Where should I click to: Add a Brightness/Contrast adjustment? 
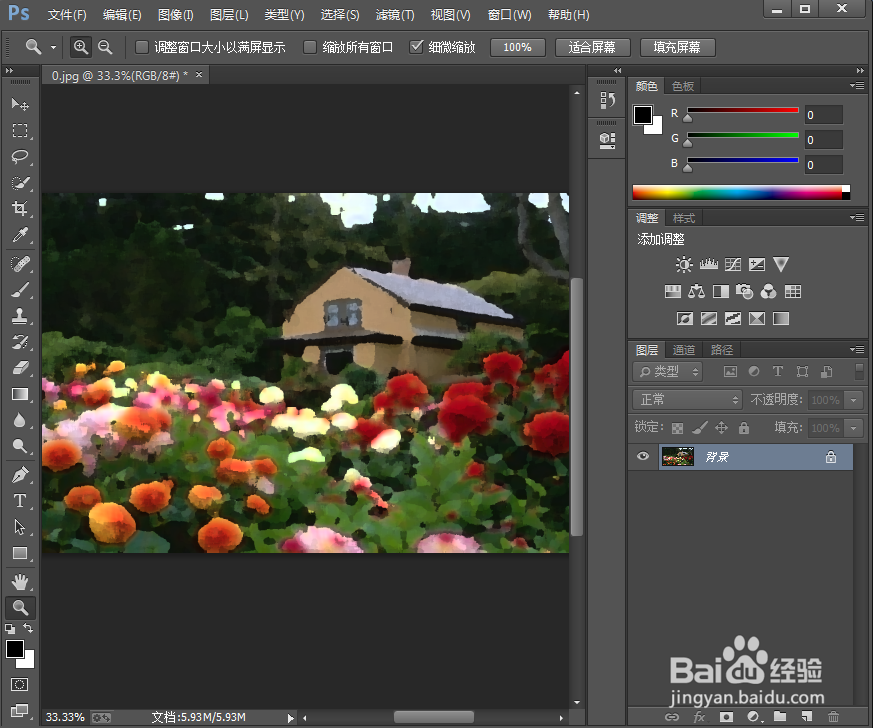[684, 264]
